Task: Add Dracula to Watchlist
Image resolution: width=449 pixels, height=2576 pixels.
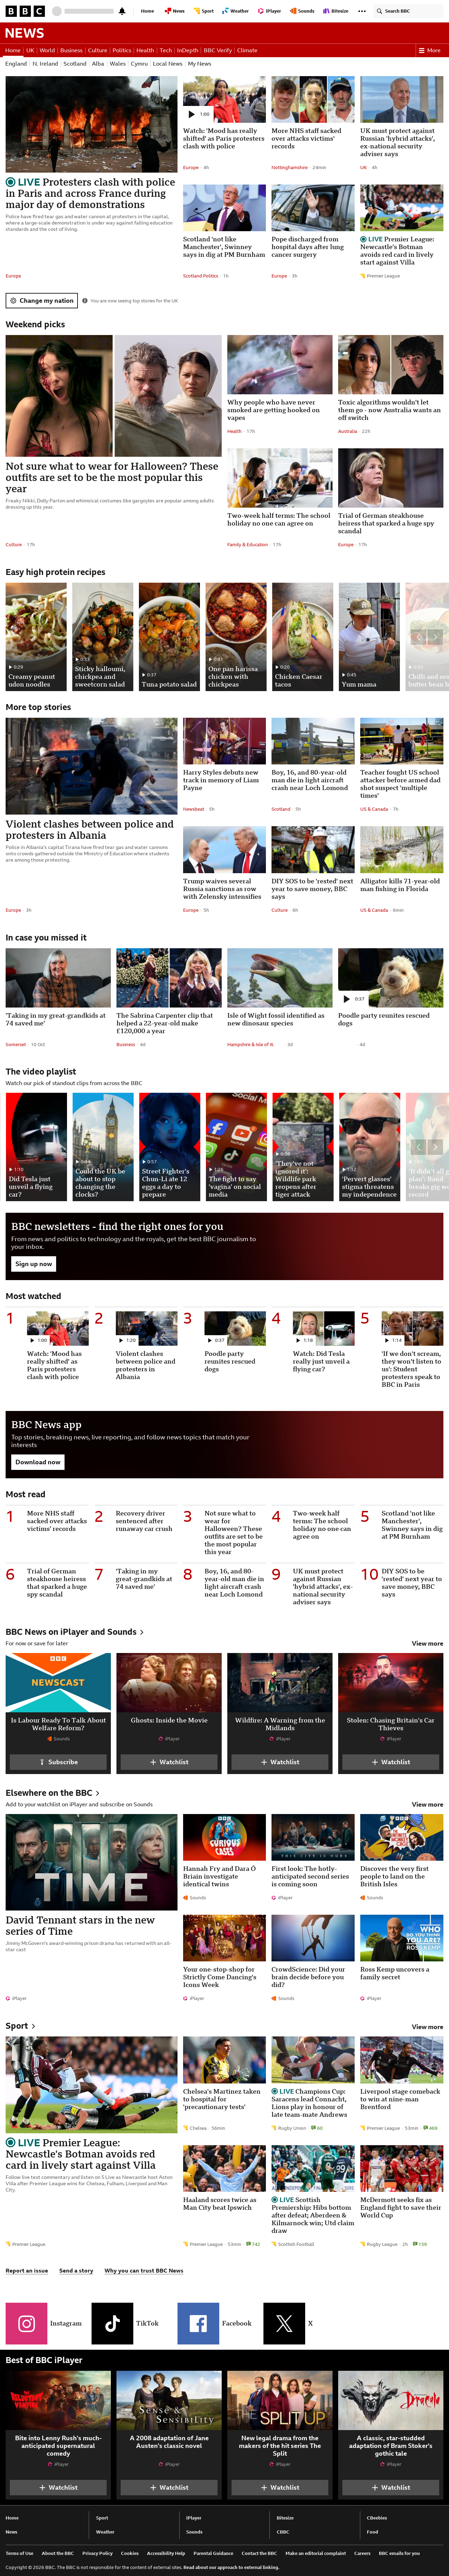Action: [391, 2487]
